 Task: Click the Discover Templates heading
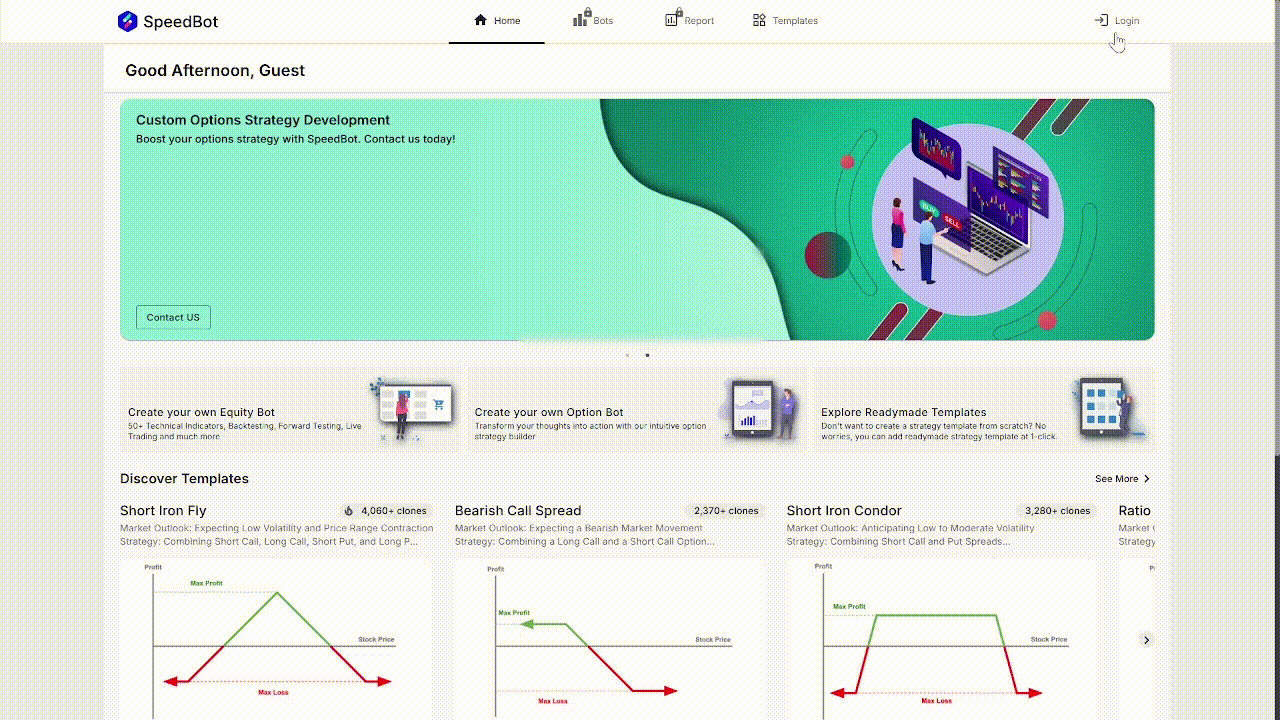pos(184,479)
